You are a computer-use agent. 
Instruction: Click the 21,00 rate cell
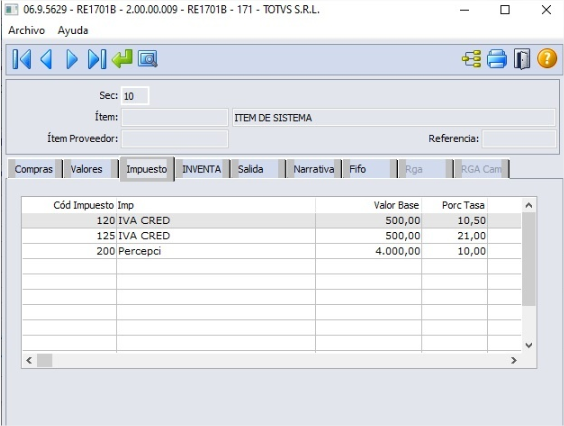point(455,236)
